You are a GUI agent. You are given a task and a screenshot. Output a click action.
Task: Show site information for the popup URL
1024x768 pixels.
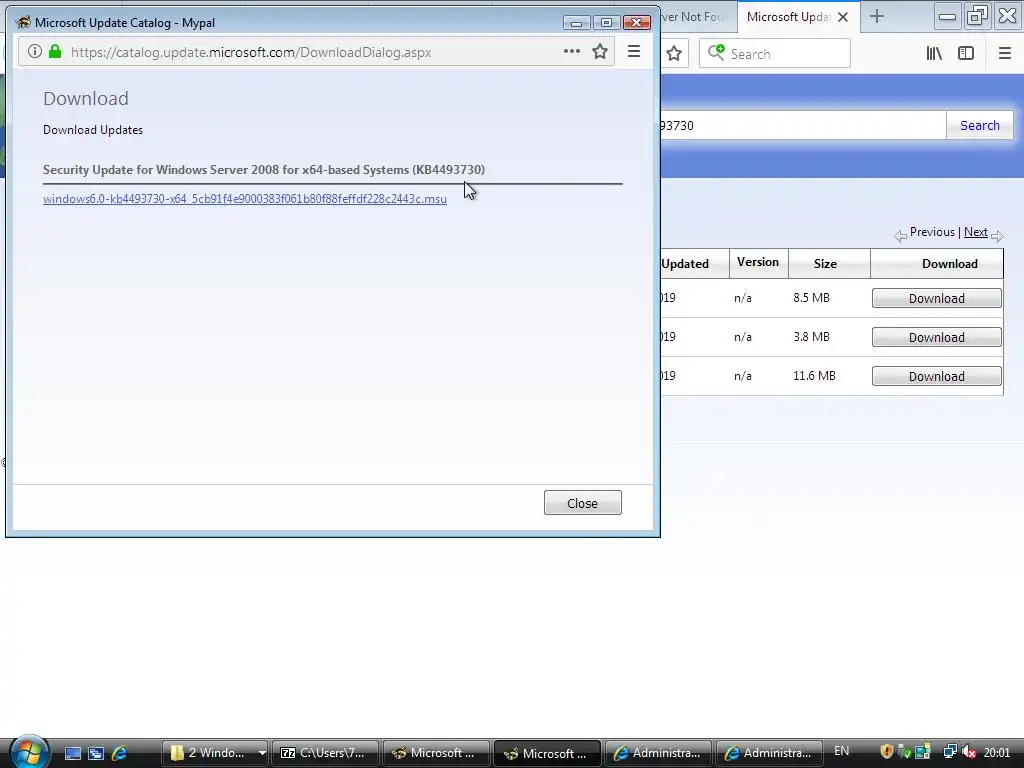point(35,51)
